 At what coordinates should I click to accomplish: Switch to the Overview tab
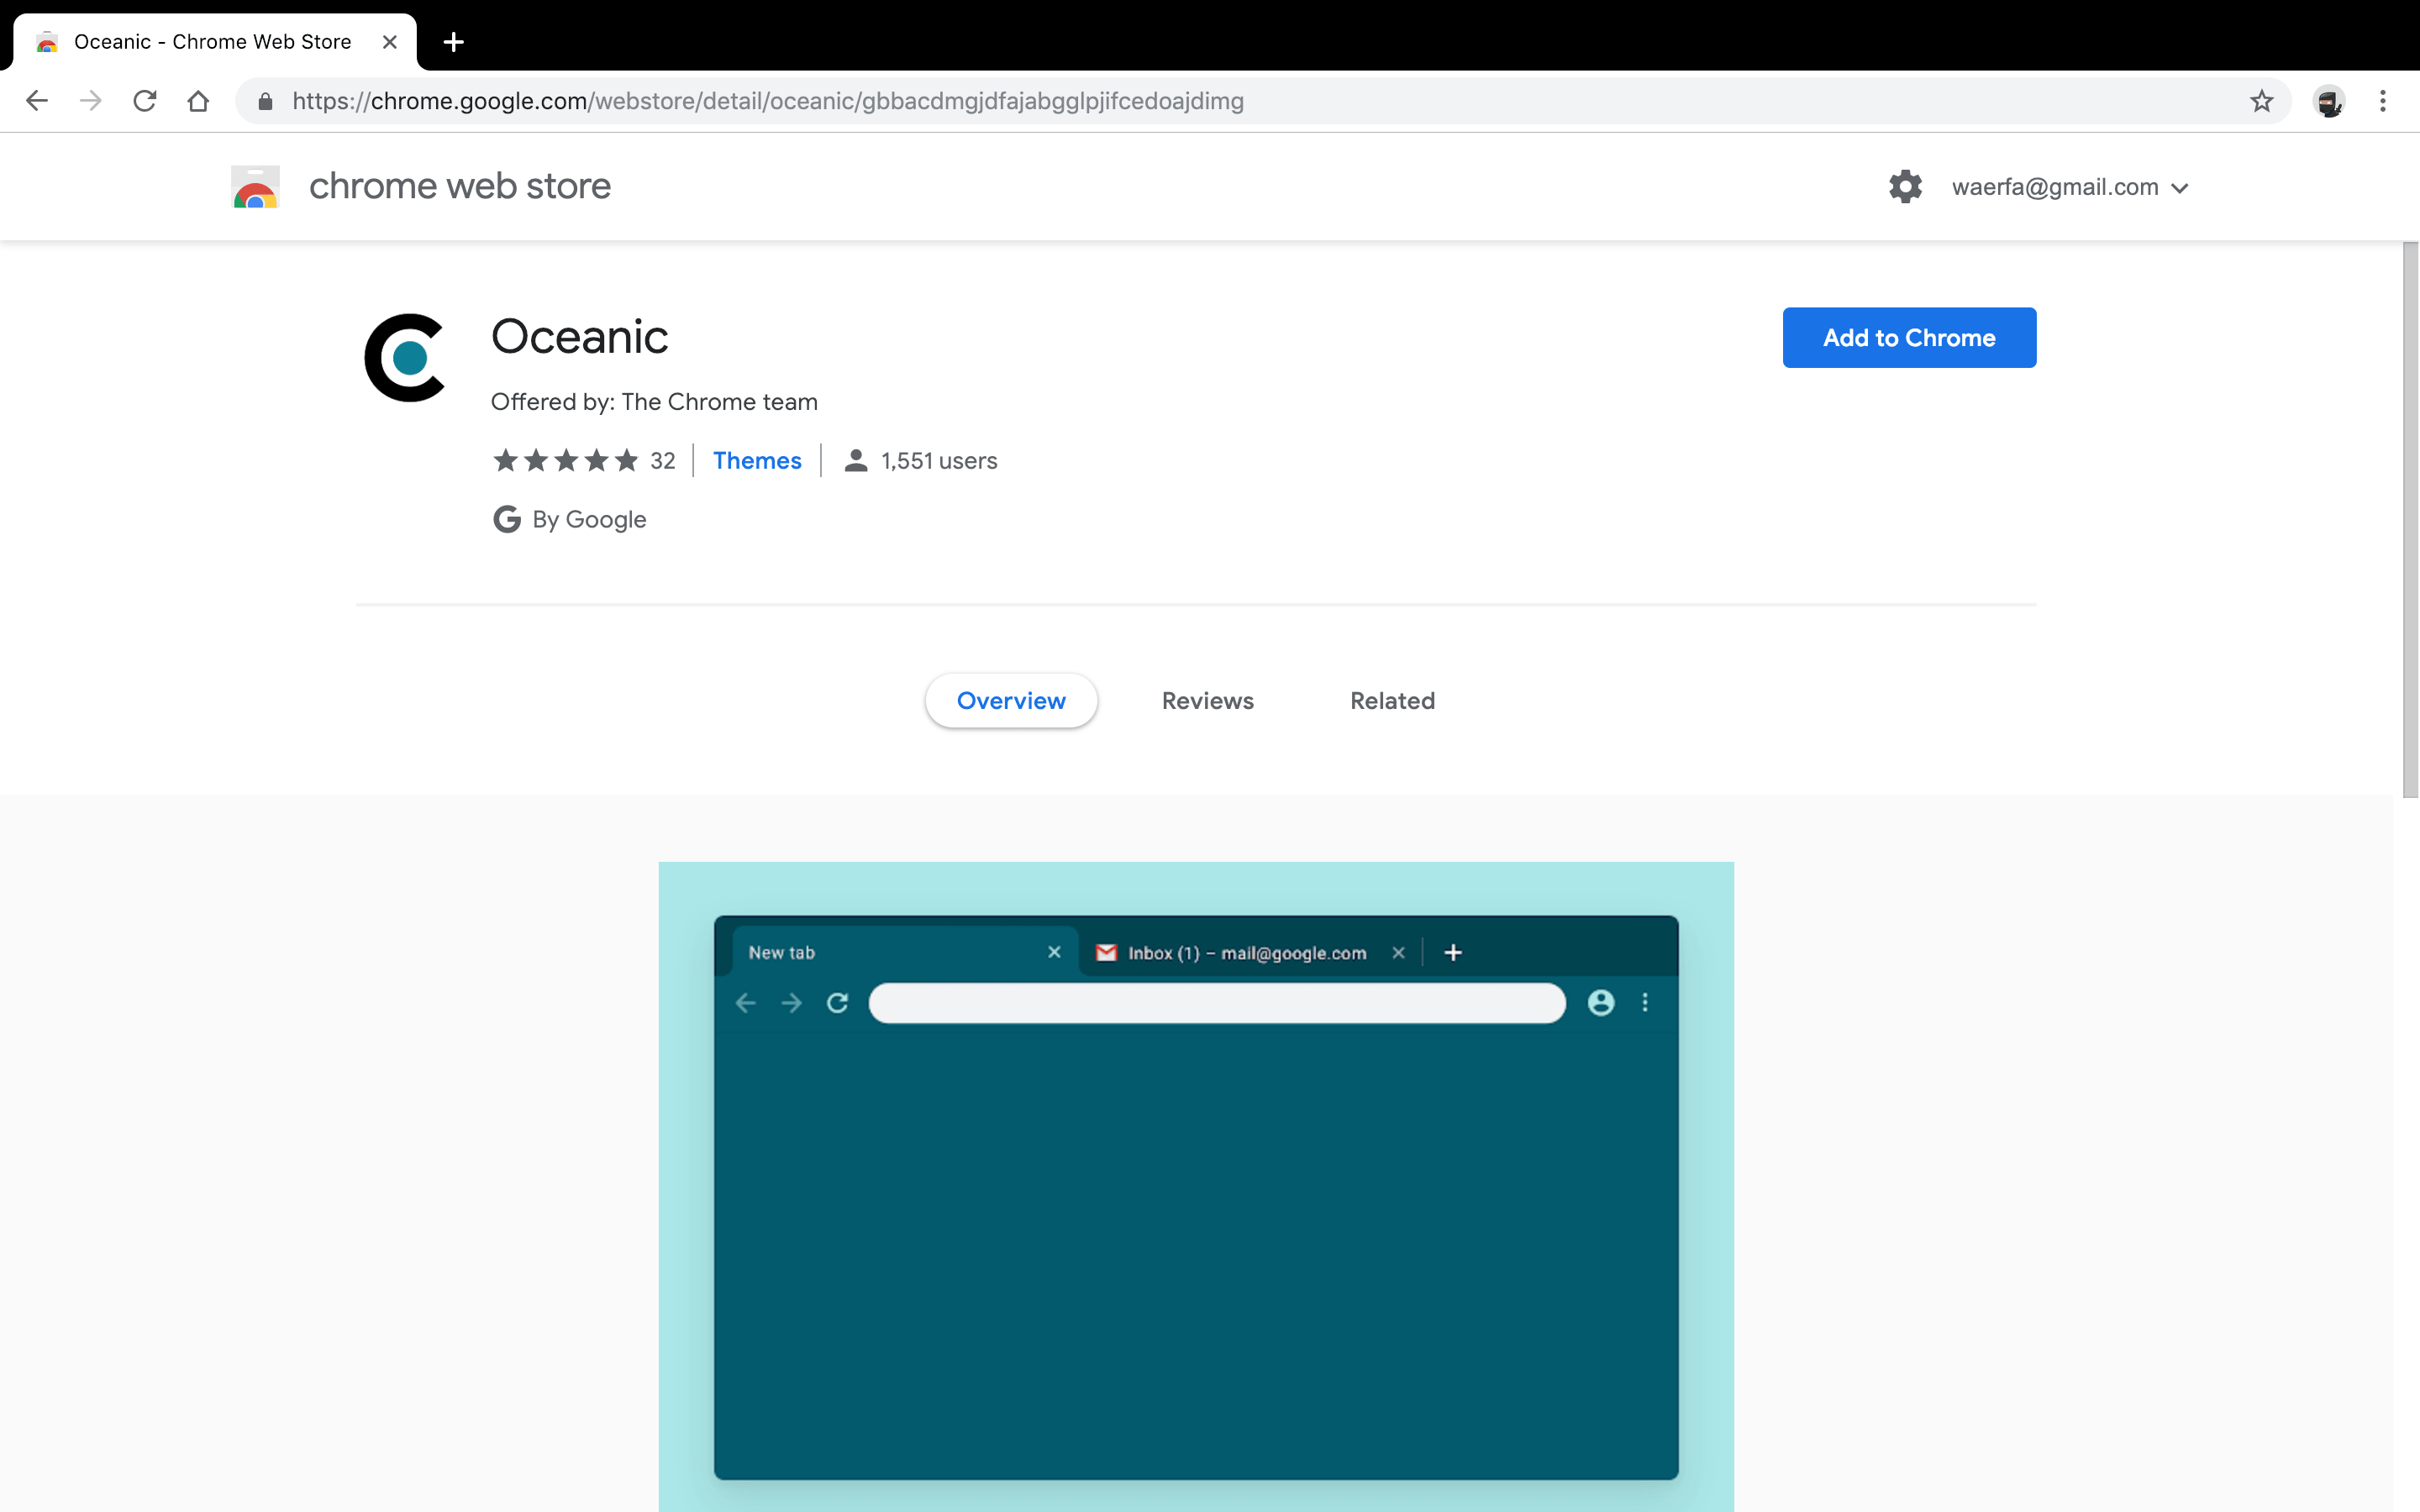pos(1011,701)
